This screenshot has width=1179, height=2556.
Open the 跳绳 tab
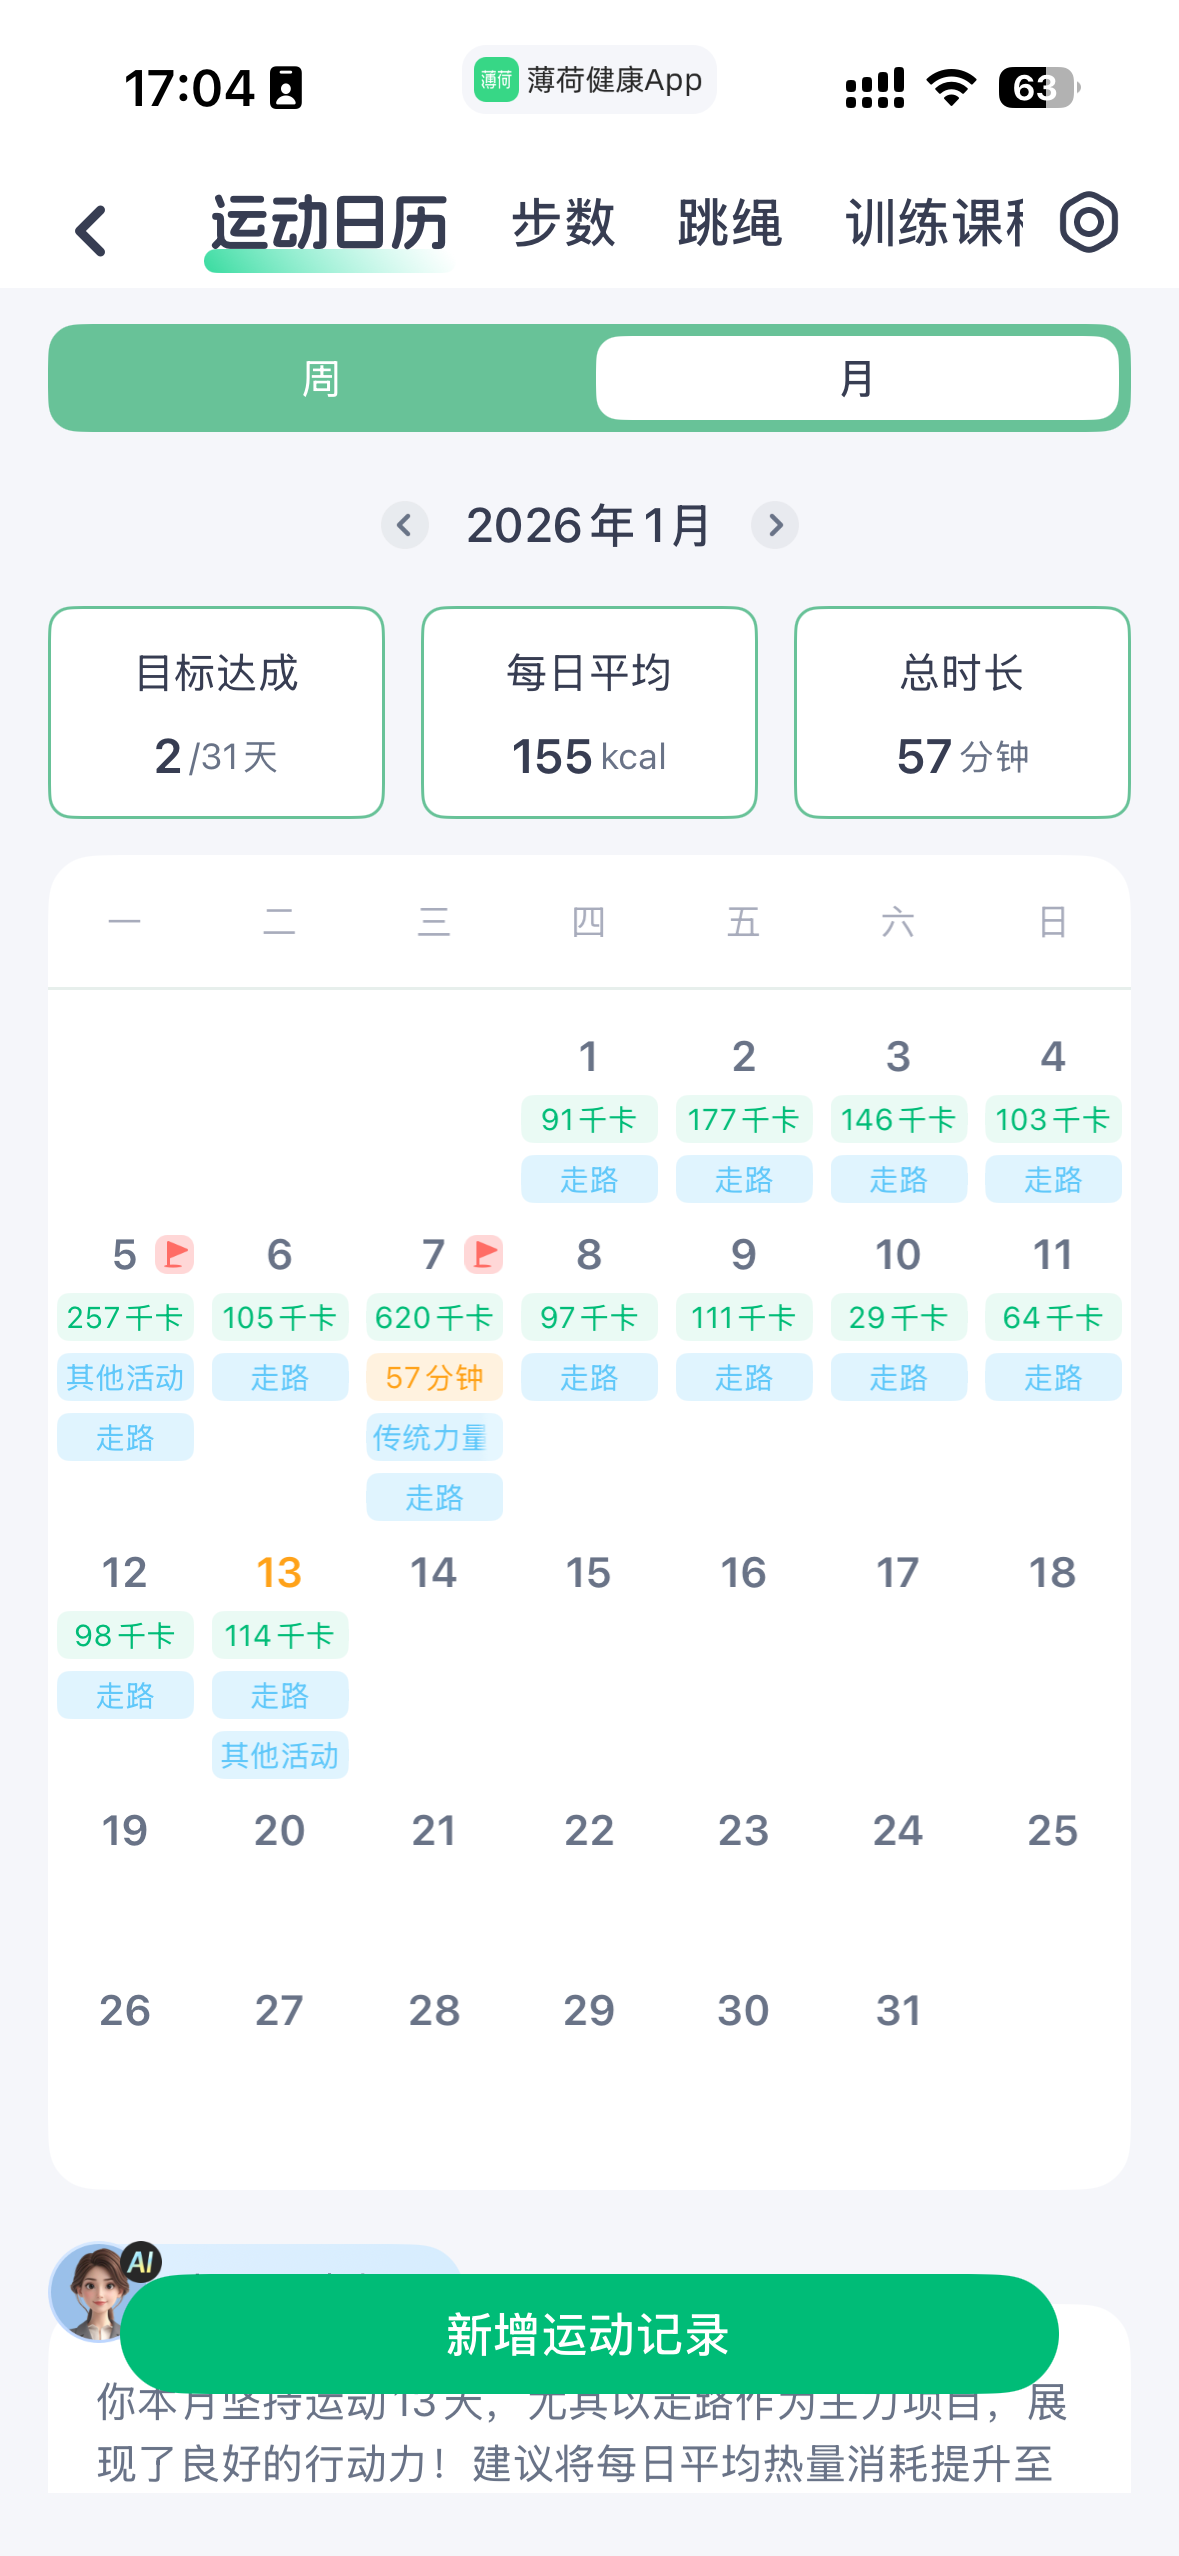(729, 222)
